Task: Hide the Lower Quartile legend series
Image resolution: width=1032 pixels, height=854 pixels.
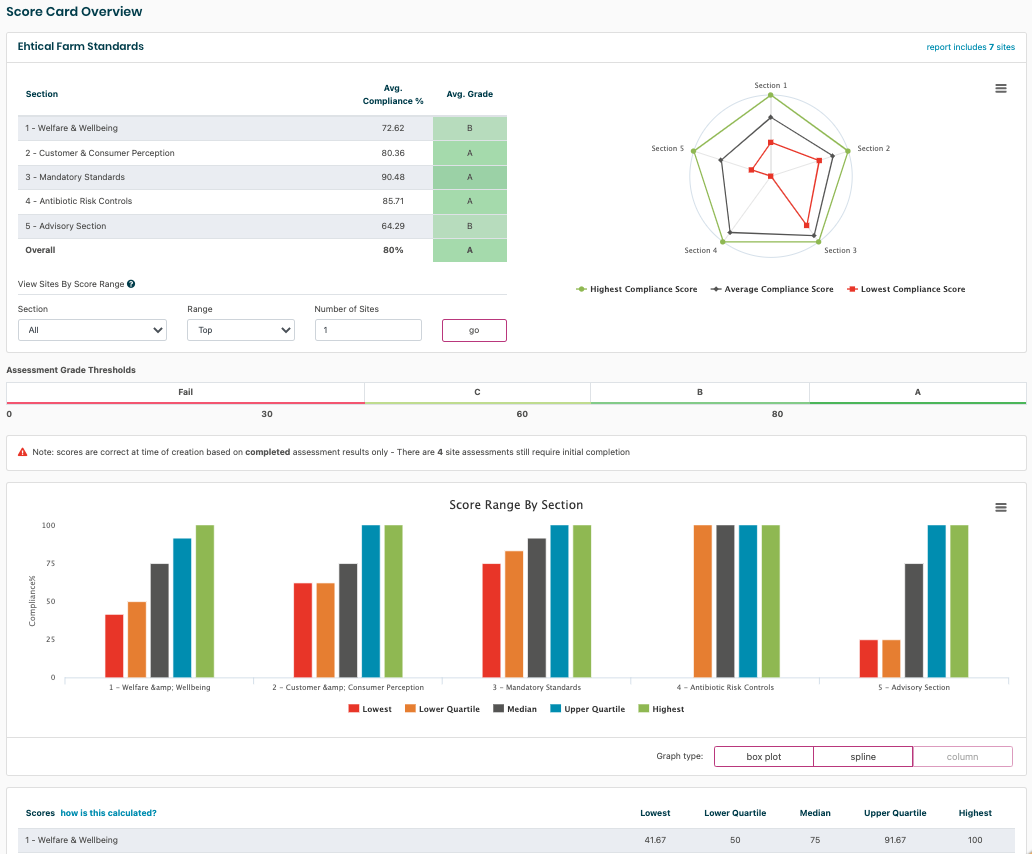Action: (444, 709)
